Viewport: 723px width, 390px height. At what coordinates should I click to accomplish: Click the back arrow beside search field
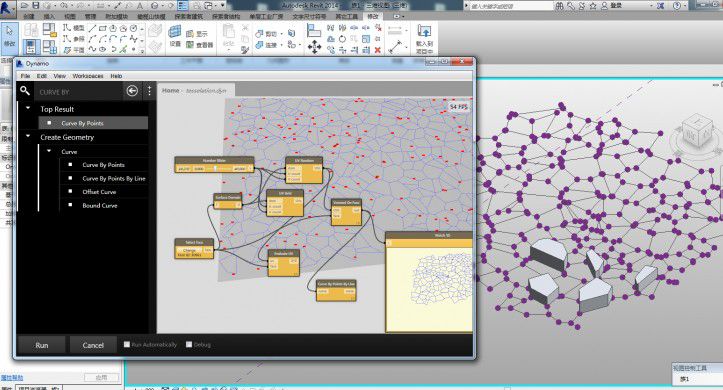[132, 91]
